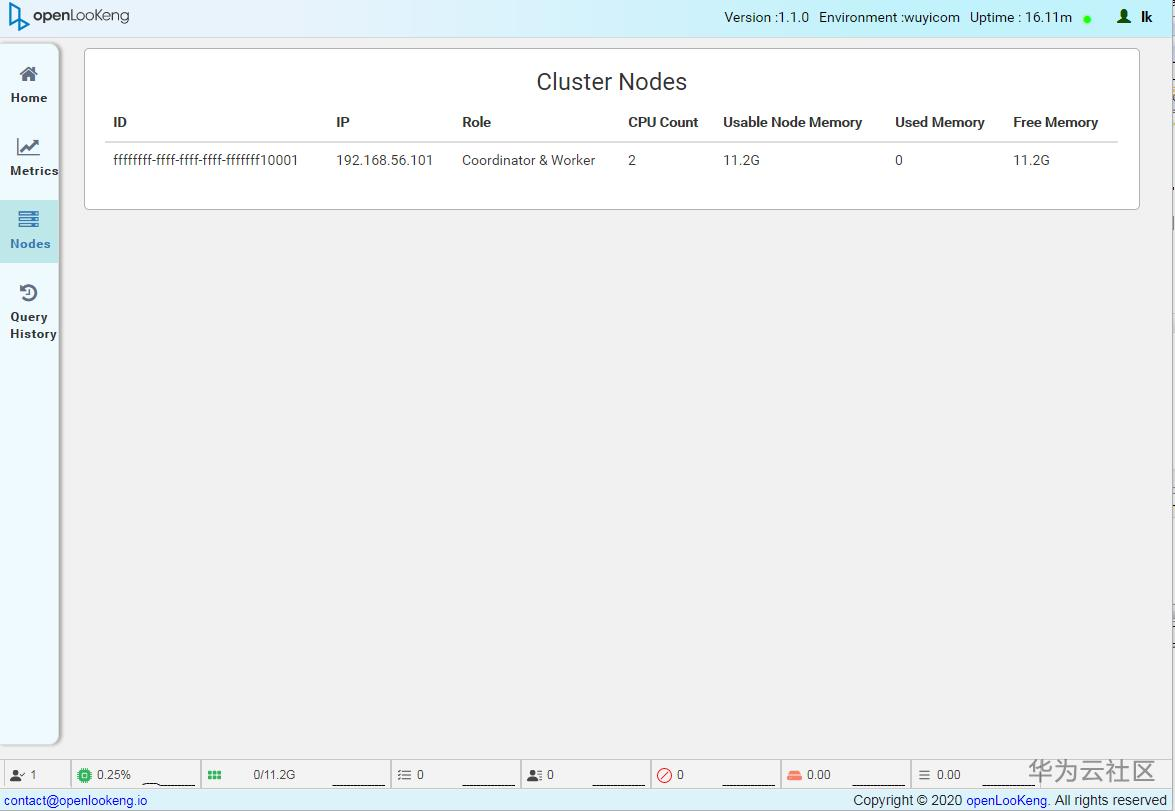Click the green status dot beside Uptime

1087,19
